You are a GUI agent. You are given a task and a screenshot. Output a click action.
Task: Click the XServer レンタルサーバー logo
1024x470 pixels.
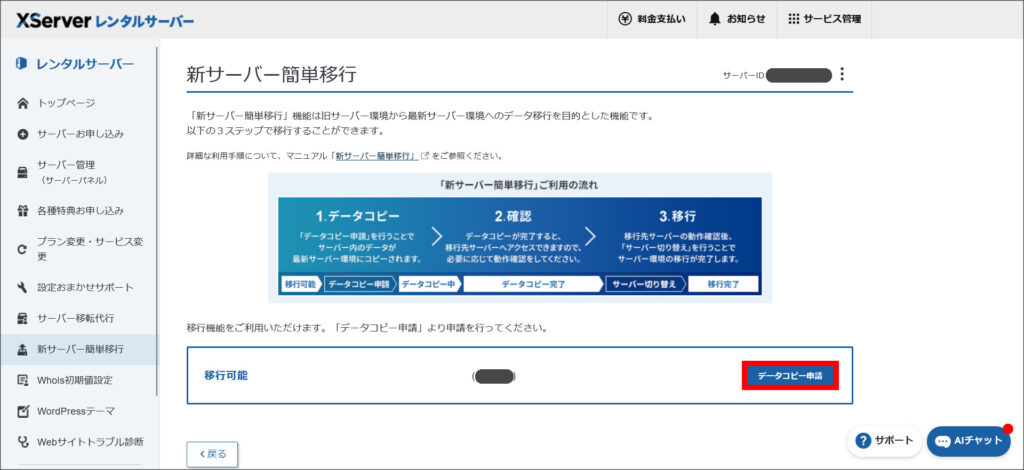[105, 20]
